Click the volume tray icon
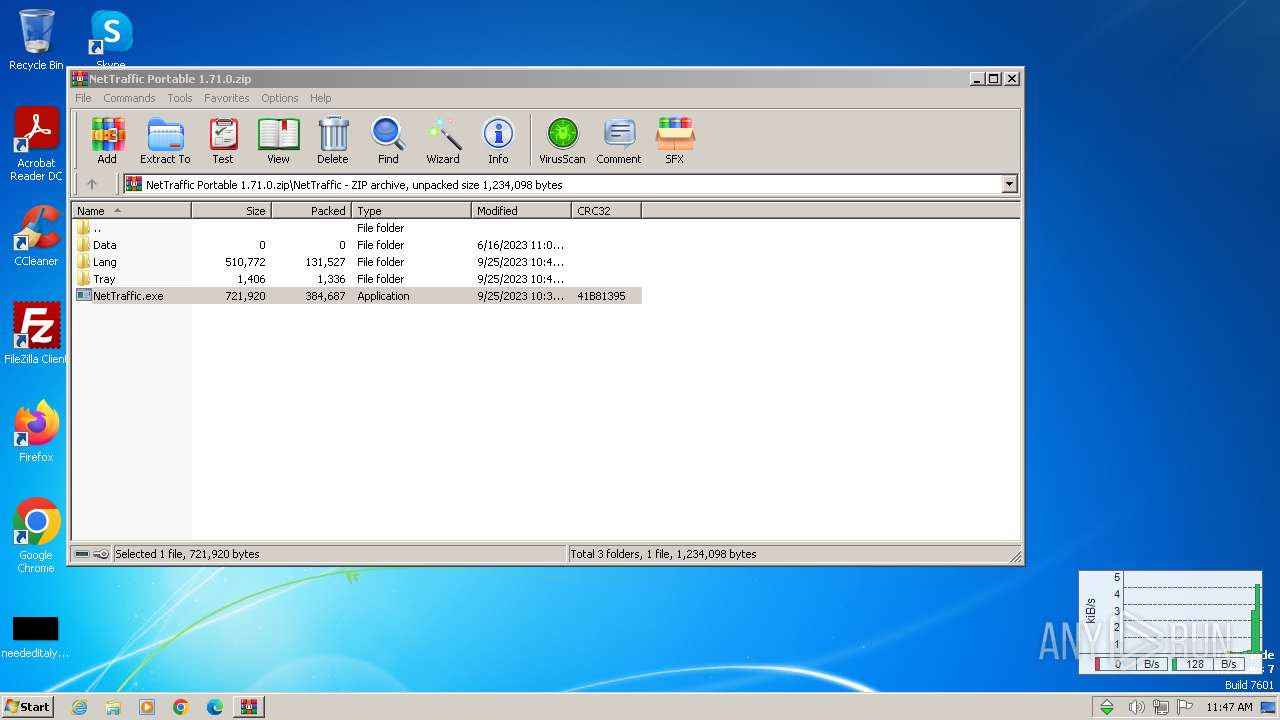Viewport: 1280px width, 720px height. point(1136,707)
